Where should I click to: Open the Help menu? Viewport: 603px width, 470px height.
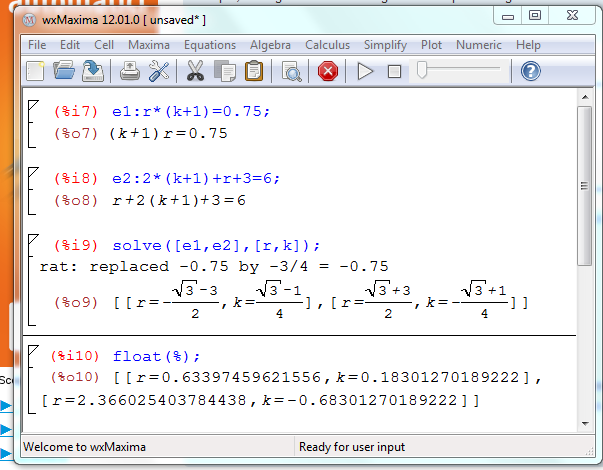[528, 45]
